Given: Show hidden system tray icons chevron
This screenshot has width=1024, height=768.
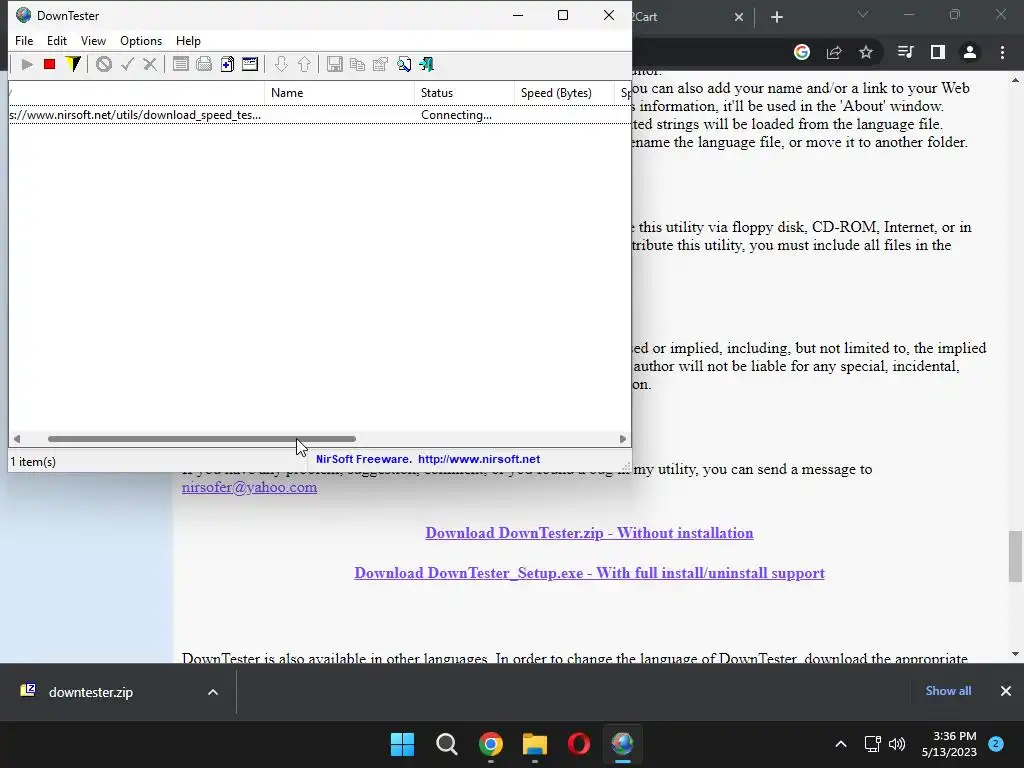Looking at the screenshot, I should click(841, 744).
